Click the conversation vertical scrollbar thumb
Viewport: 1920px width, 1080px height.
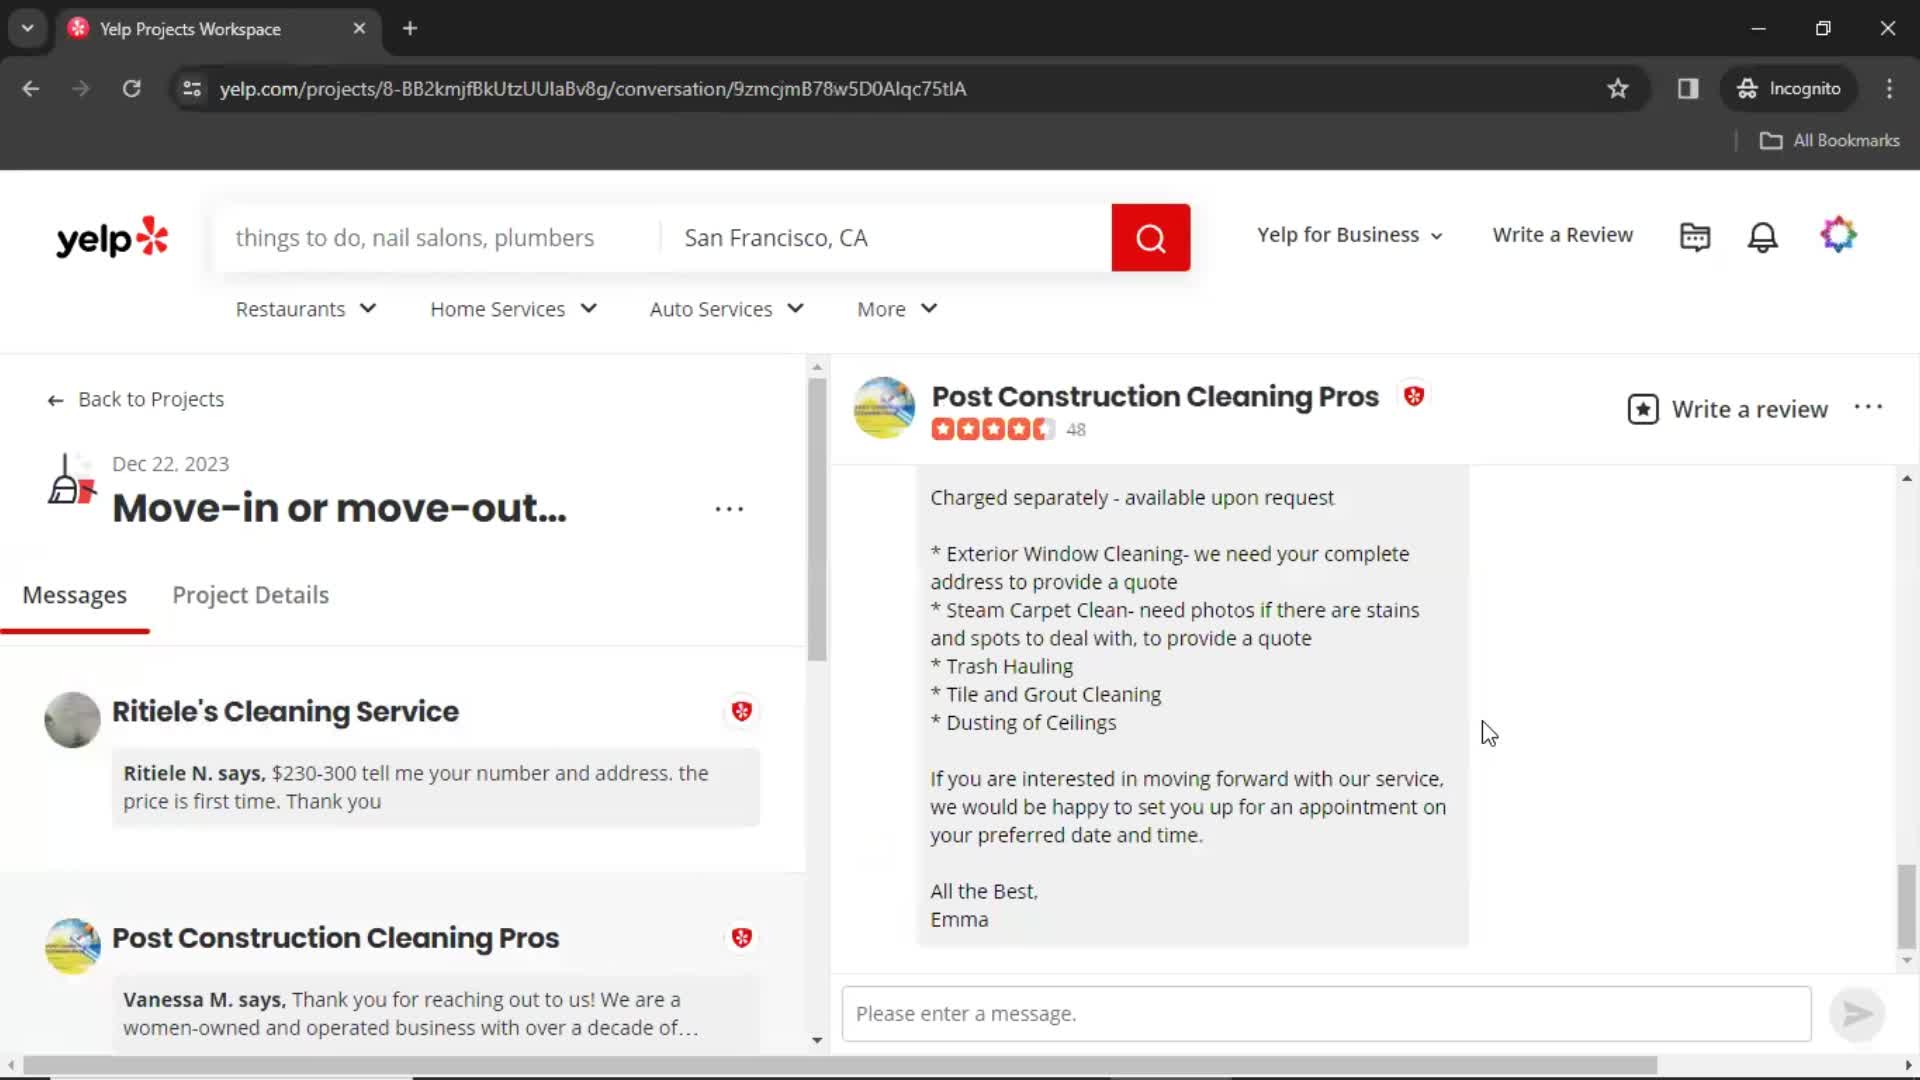(1906, 906)
